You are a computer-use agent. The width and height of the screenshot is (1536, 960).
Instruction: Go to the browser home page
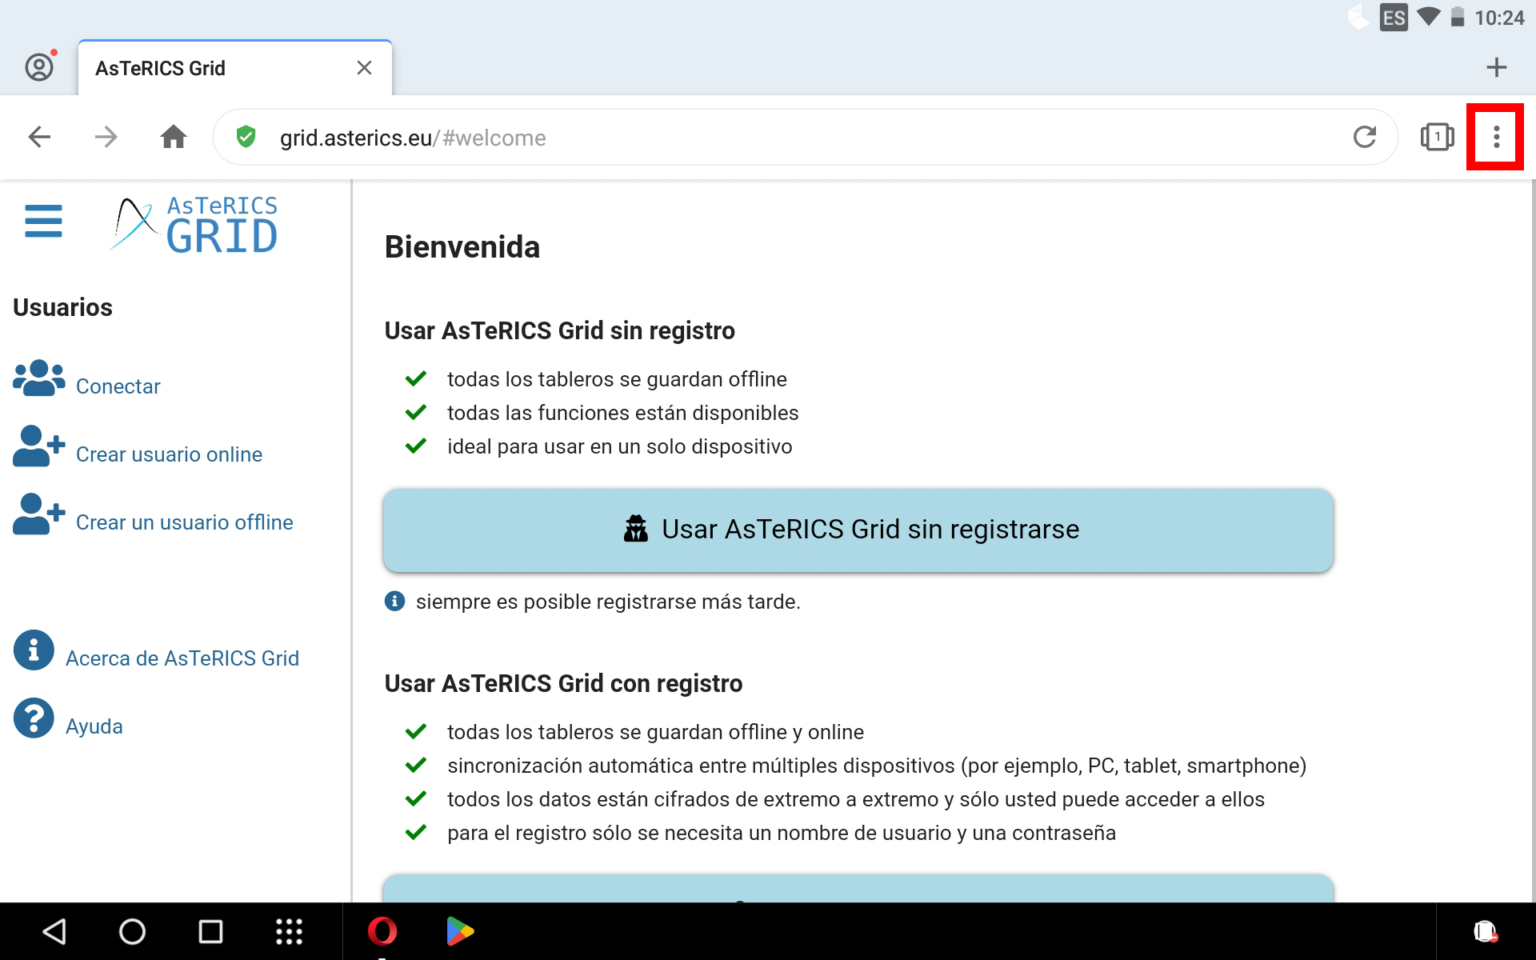[172, 137]
